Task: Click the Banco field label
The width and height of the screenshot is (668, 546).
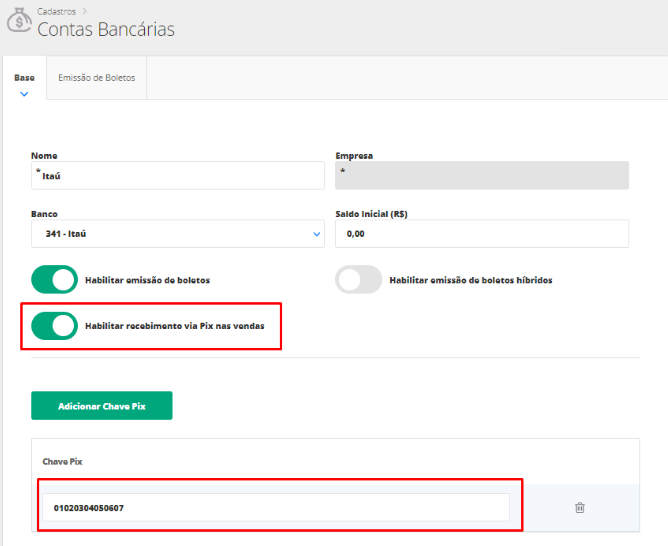Action: [44, 214]
